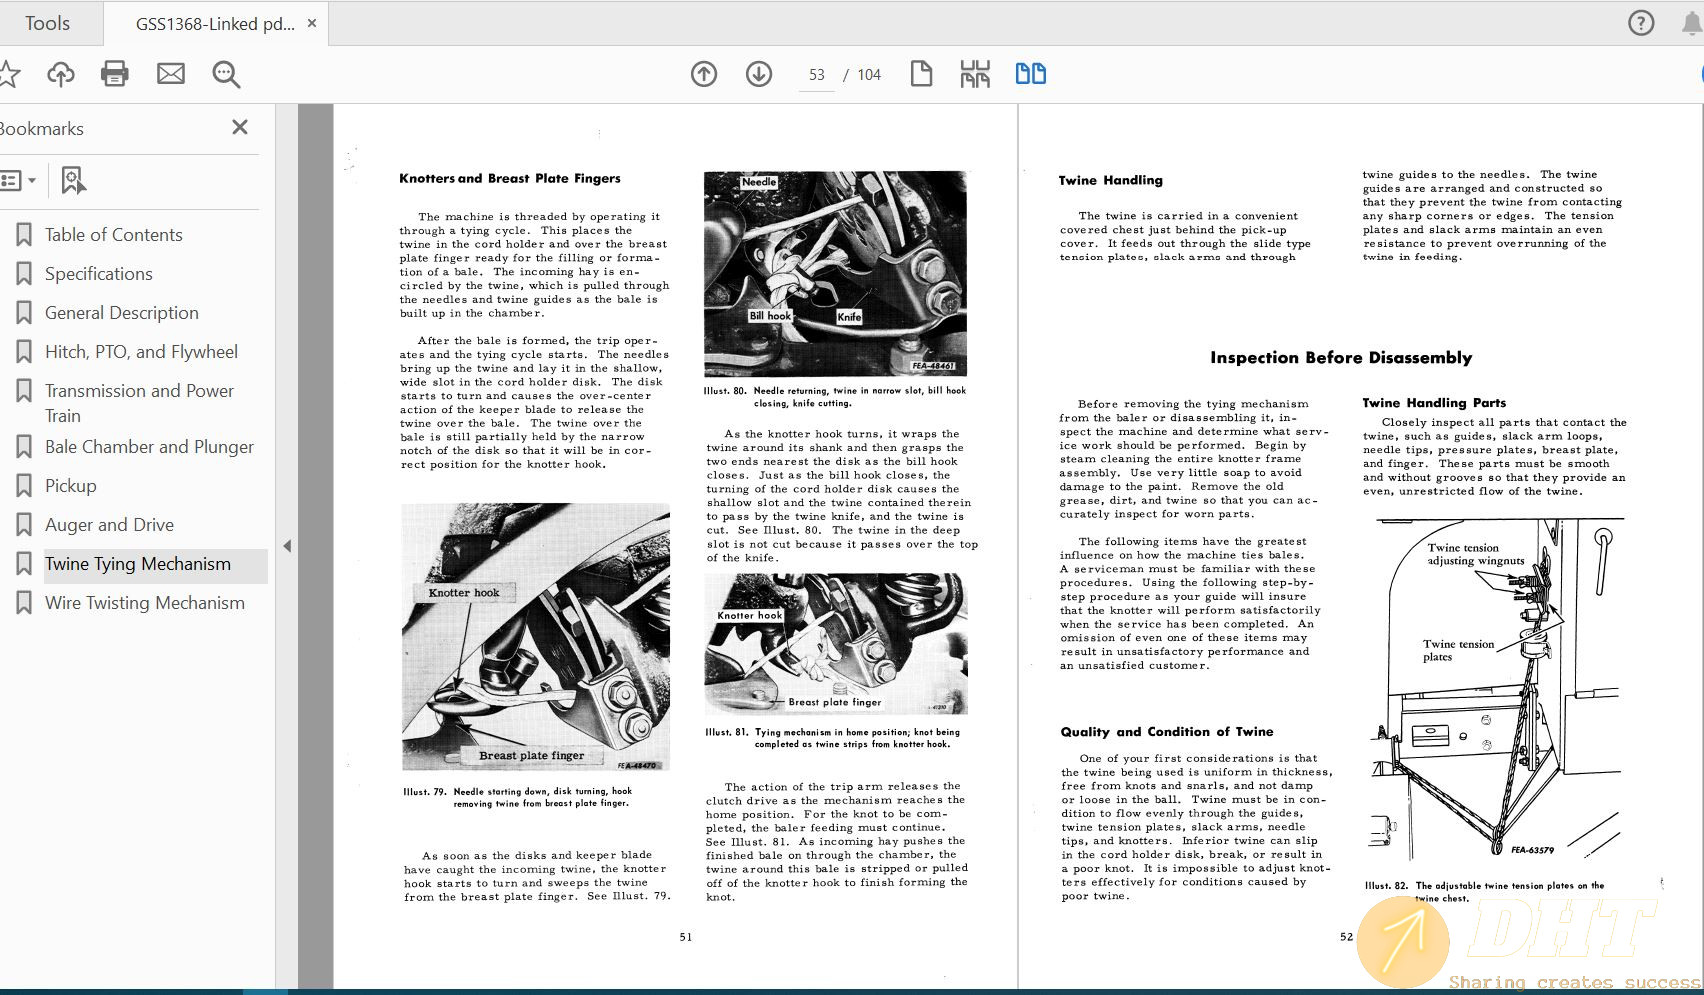1704x995 pixels.
Task: Save the file to cloud storage
Action: coord(62,74)
